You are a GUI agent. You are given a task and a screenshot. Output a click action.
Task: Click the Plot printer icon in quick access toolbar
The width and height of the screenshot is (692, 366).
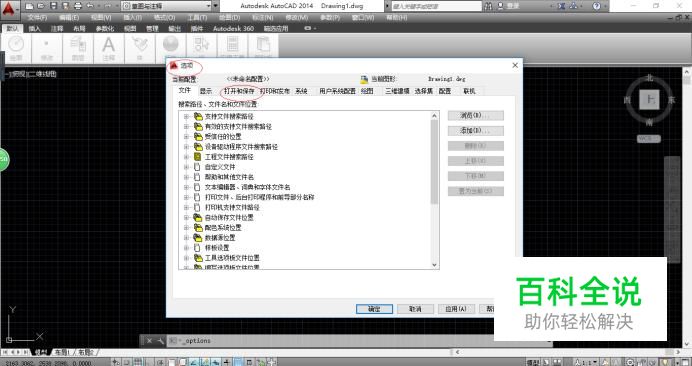click(x=78, y=6)
